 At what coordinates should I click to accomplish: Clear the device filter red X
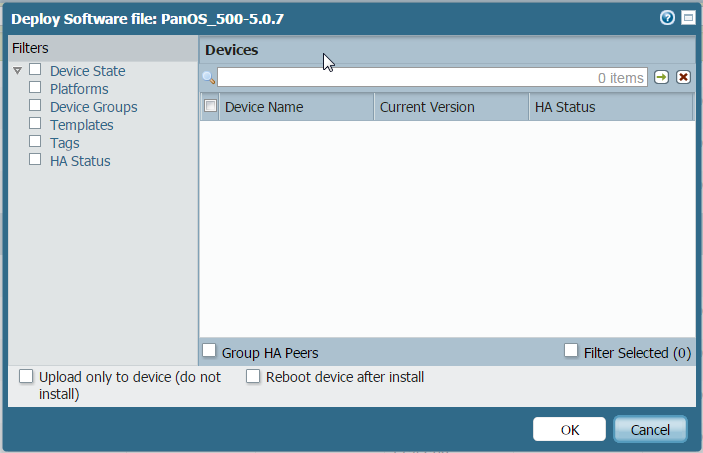click(683, 78)
